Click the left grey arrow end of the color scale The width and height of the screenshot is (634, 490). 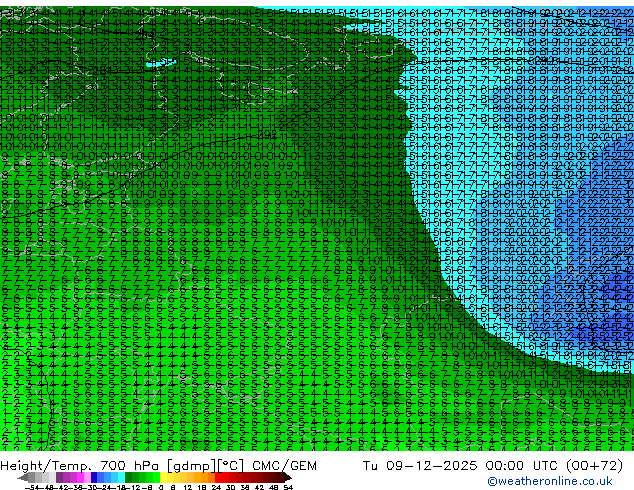[23, 477]
